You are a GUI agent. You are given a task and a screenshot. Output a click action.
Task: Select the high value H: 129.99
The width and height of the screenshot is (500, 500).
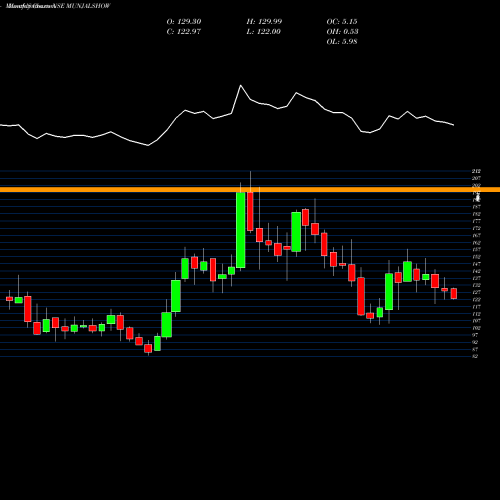tap(264, 22)
